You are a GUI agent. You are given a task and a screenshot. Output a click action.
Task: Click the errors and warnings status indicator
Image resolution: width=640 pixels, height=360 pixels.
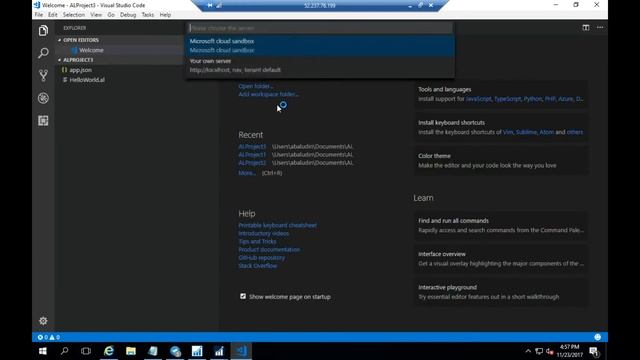(x=49, y=337)
